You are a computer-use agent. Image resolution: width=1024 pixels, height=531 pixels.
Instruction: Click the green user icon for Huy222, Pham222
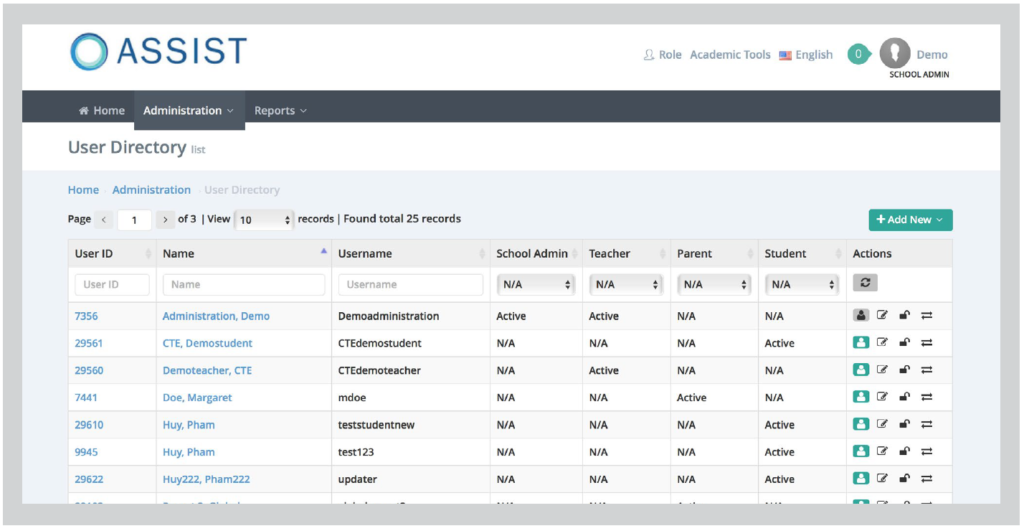click(861, 479)
